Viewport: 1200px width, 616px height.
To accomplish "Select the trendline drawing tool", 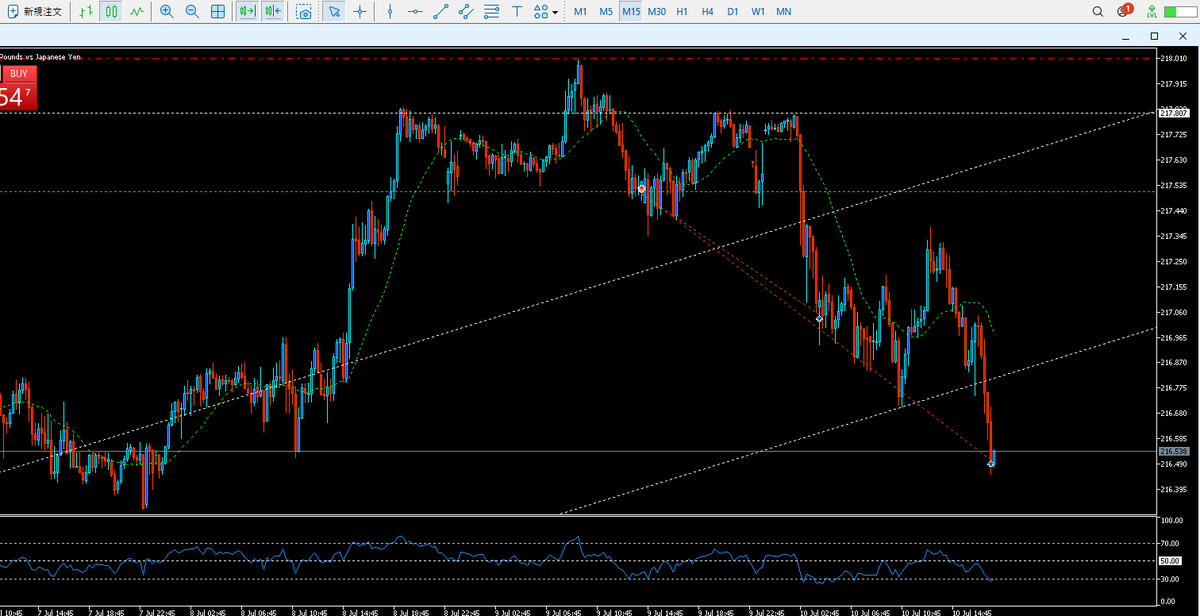I will [440, 12].
